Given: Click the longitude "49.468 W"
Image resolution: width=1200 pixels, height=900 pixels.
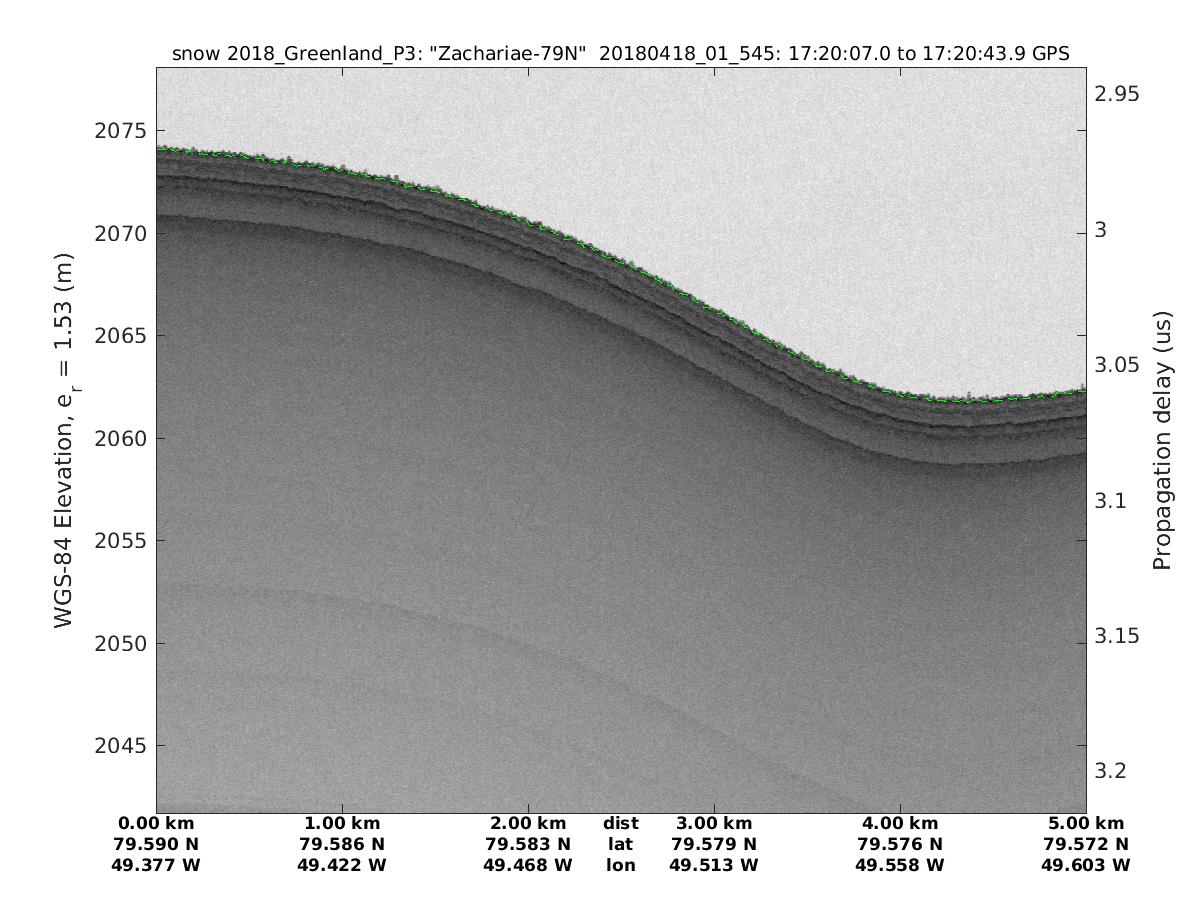Looking at the screenshot, I should pos(528,865).
